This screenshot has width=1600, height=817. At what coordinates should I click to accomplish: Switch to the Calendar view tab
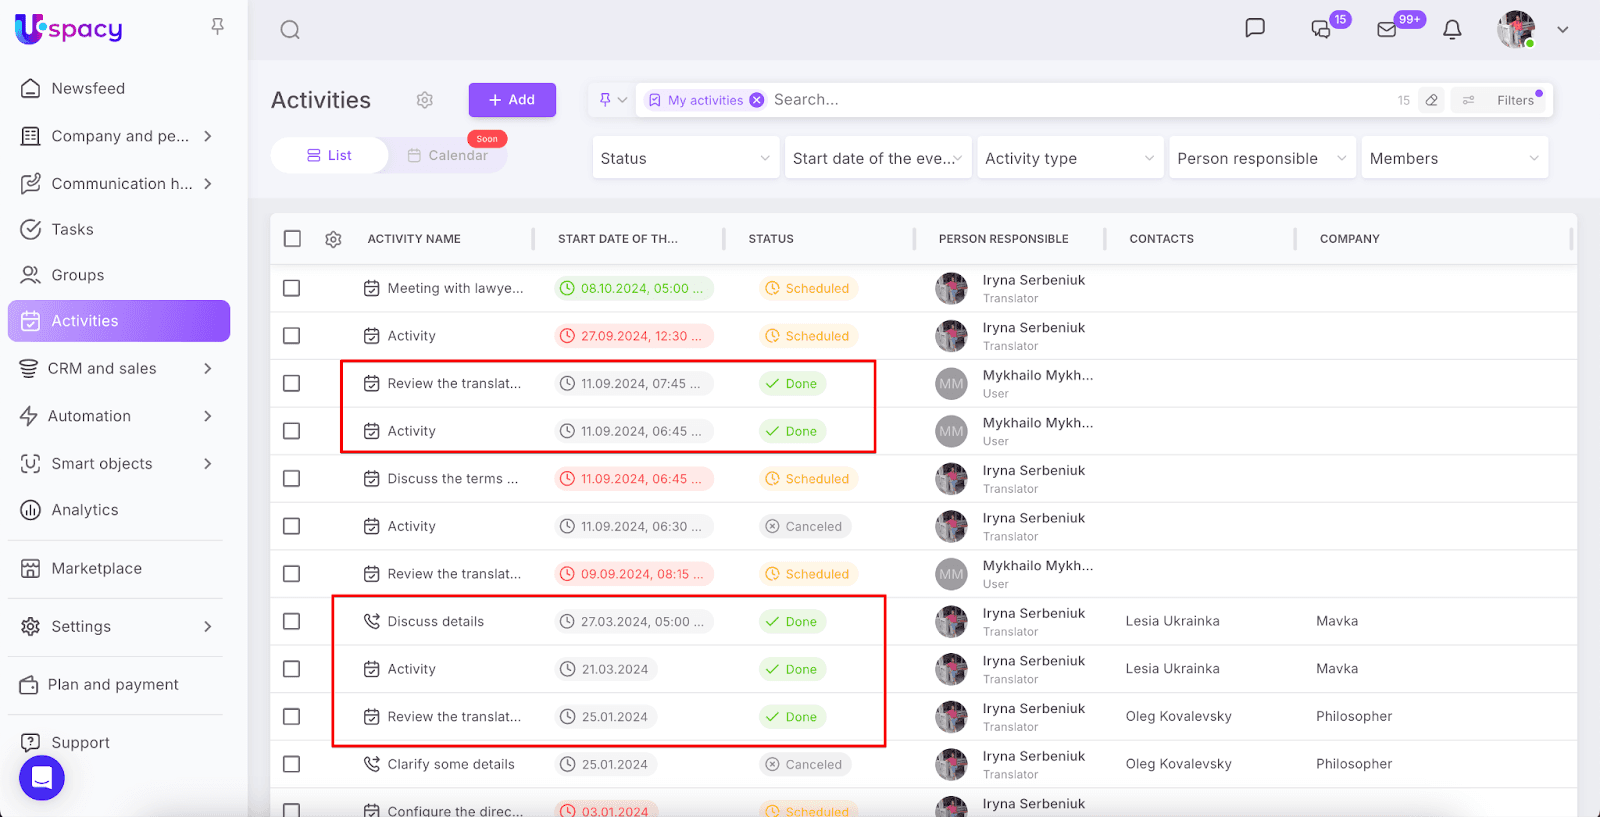pos(448,155)
